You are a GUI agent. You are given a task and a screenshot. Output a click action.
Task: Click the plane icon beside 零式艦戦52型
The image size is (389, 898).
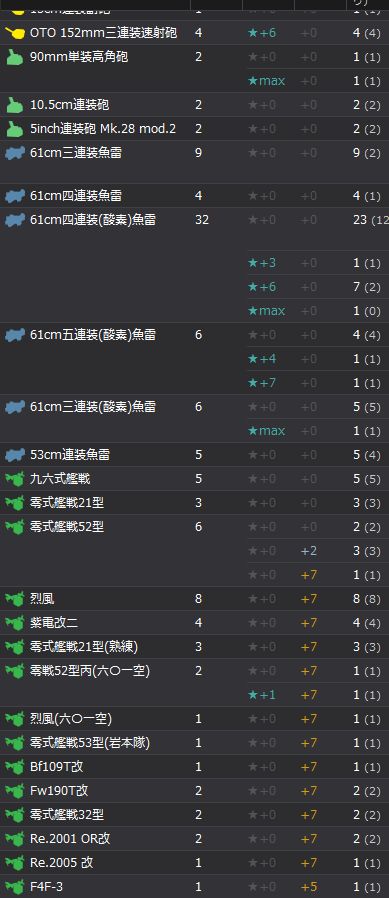pyautogui.click(x=15, y=527)
